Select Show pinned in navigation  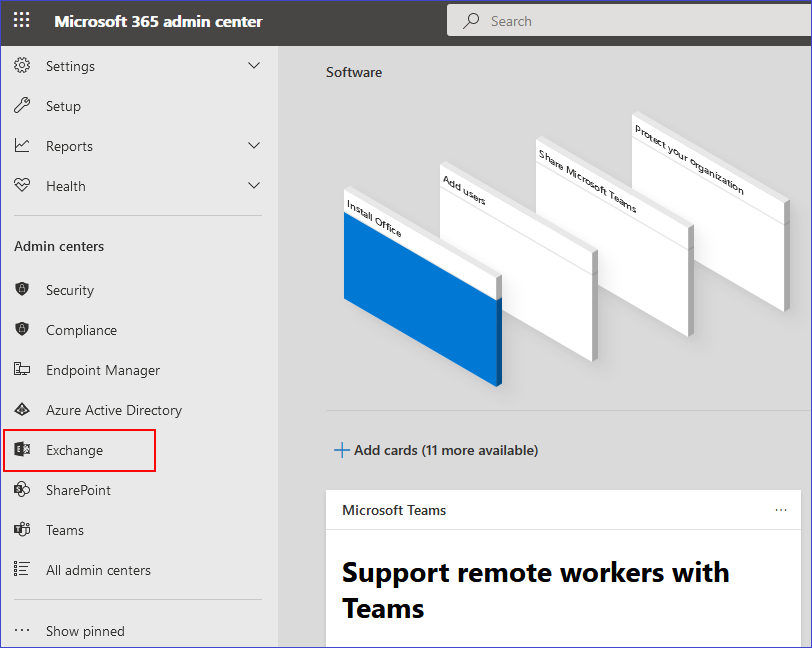click(x=85, y=631)
